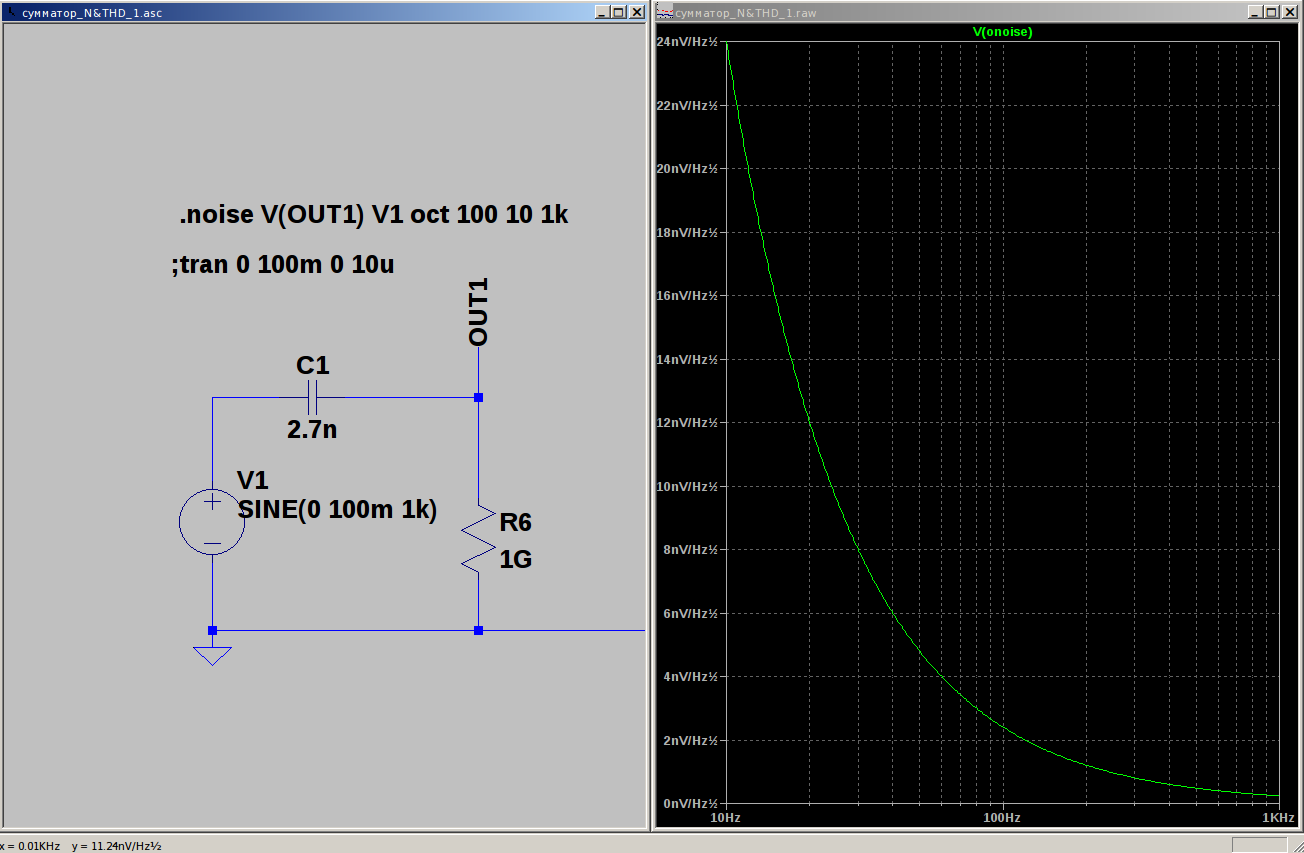
Task: Select the capacitor C1 symbol
Action: tap(313, 398)
